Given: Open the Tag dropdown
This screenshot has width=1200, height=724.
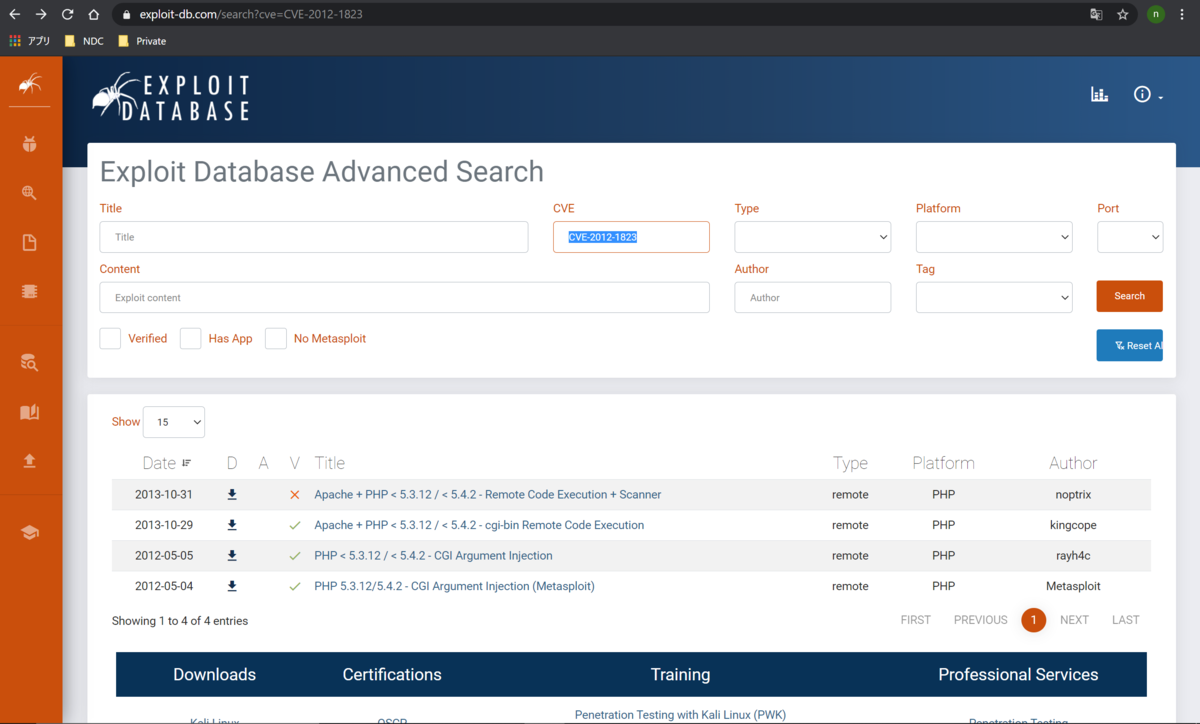Looking at the screenshot, I should [x=994, y=297].
